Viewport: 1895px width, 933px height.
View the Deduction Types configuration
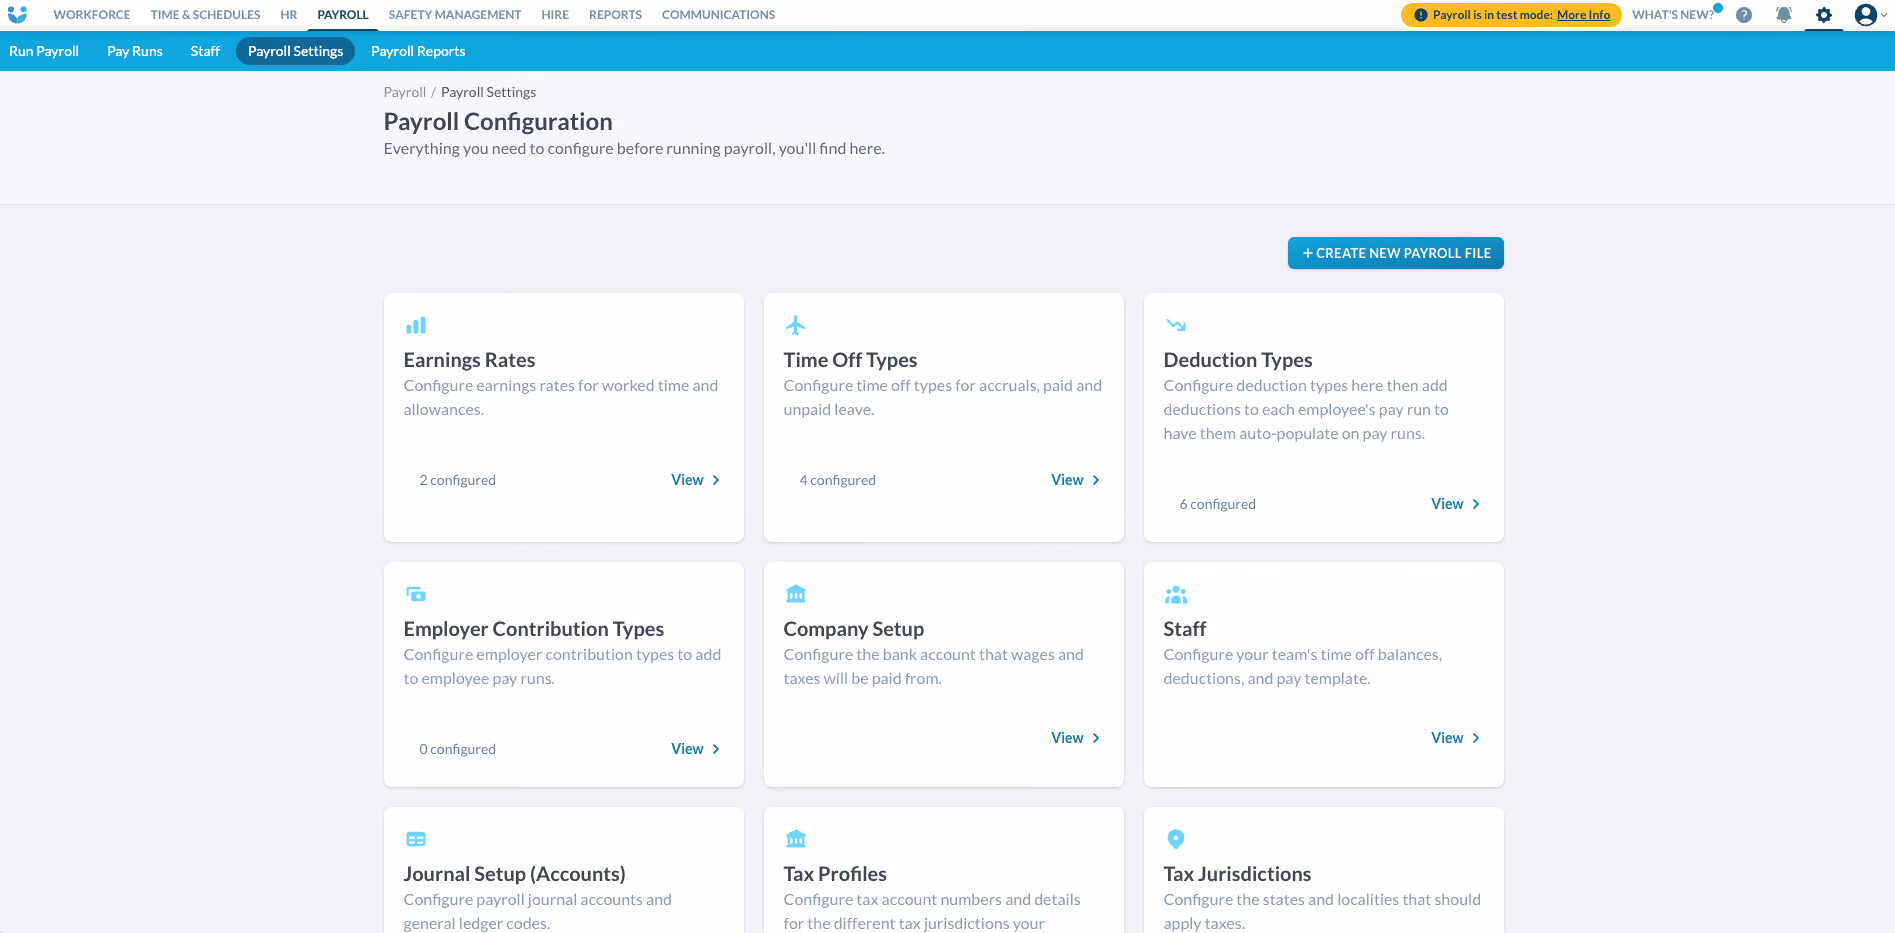pyautogui.click(x=1455, y=504)
